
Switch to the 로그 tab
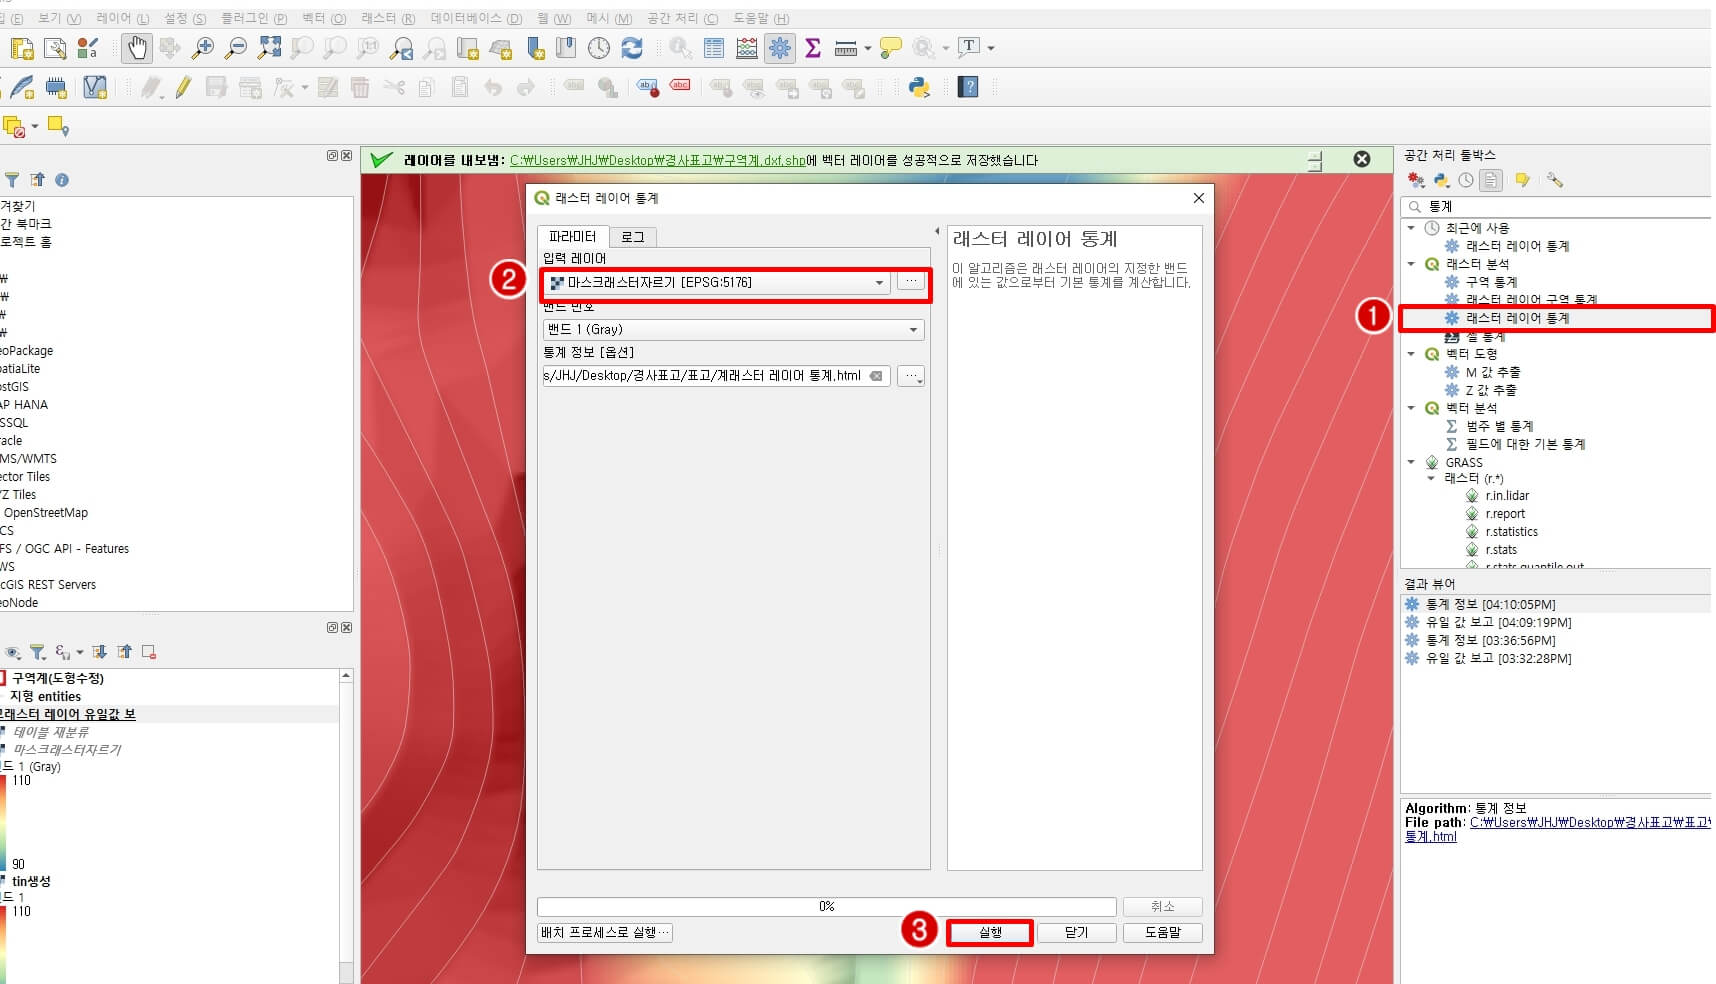[x=632, y=237]
